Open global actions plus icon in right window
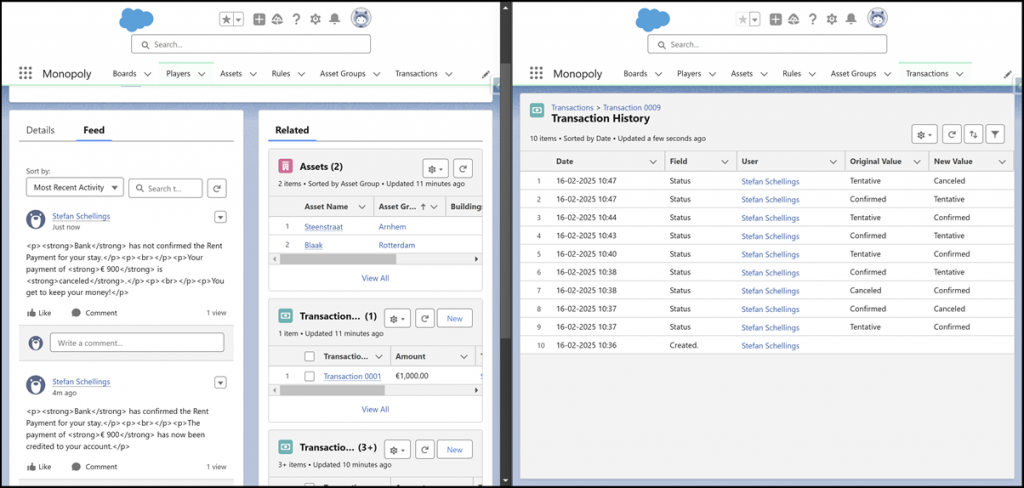The width and height of the screenshot is (1024, 488). [776, 20]
